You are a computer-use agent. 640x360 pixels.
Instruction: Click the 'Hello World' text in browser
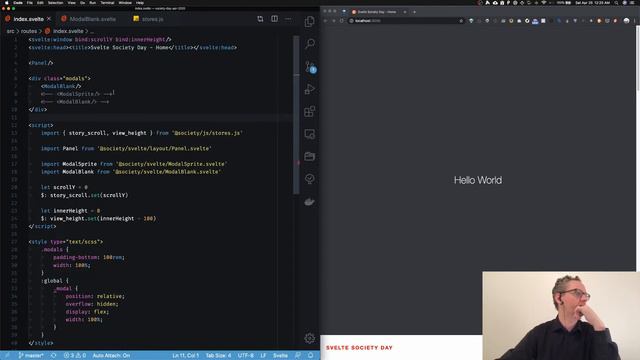coord(478,180)
